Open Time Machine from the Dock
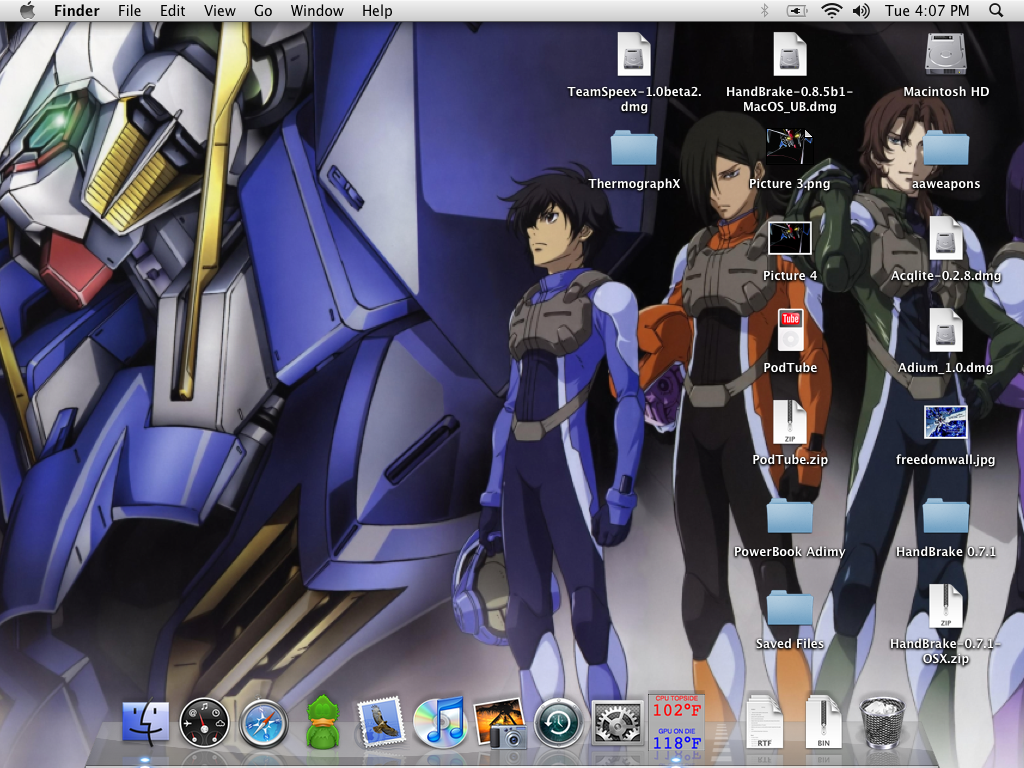This screenshot has width=1024, height=768. (x=558, y=723)
